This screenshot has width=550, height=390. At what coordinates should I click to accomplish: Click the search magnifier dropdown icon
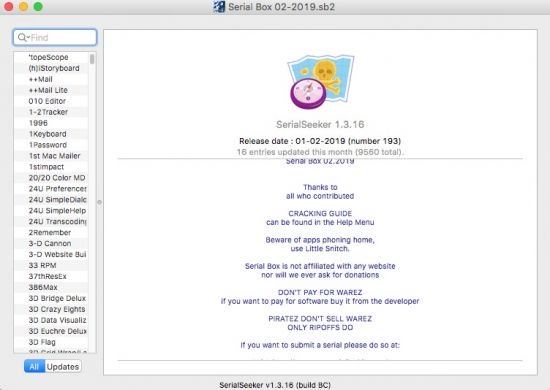coord(23,38)
